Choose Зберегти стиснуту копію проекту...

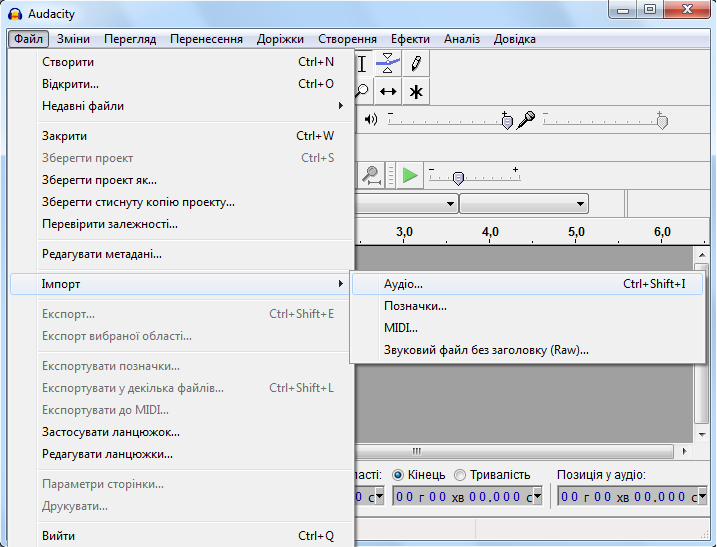[x=182, y=202]
